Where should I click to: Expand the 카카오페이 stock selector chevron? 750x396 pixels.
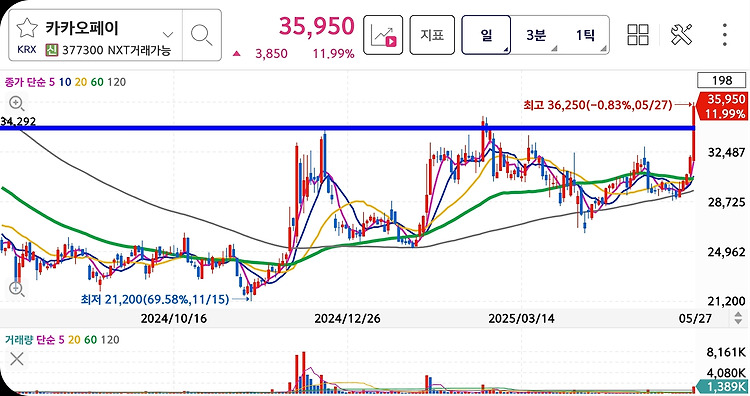pos(167,34)
